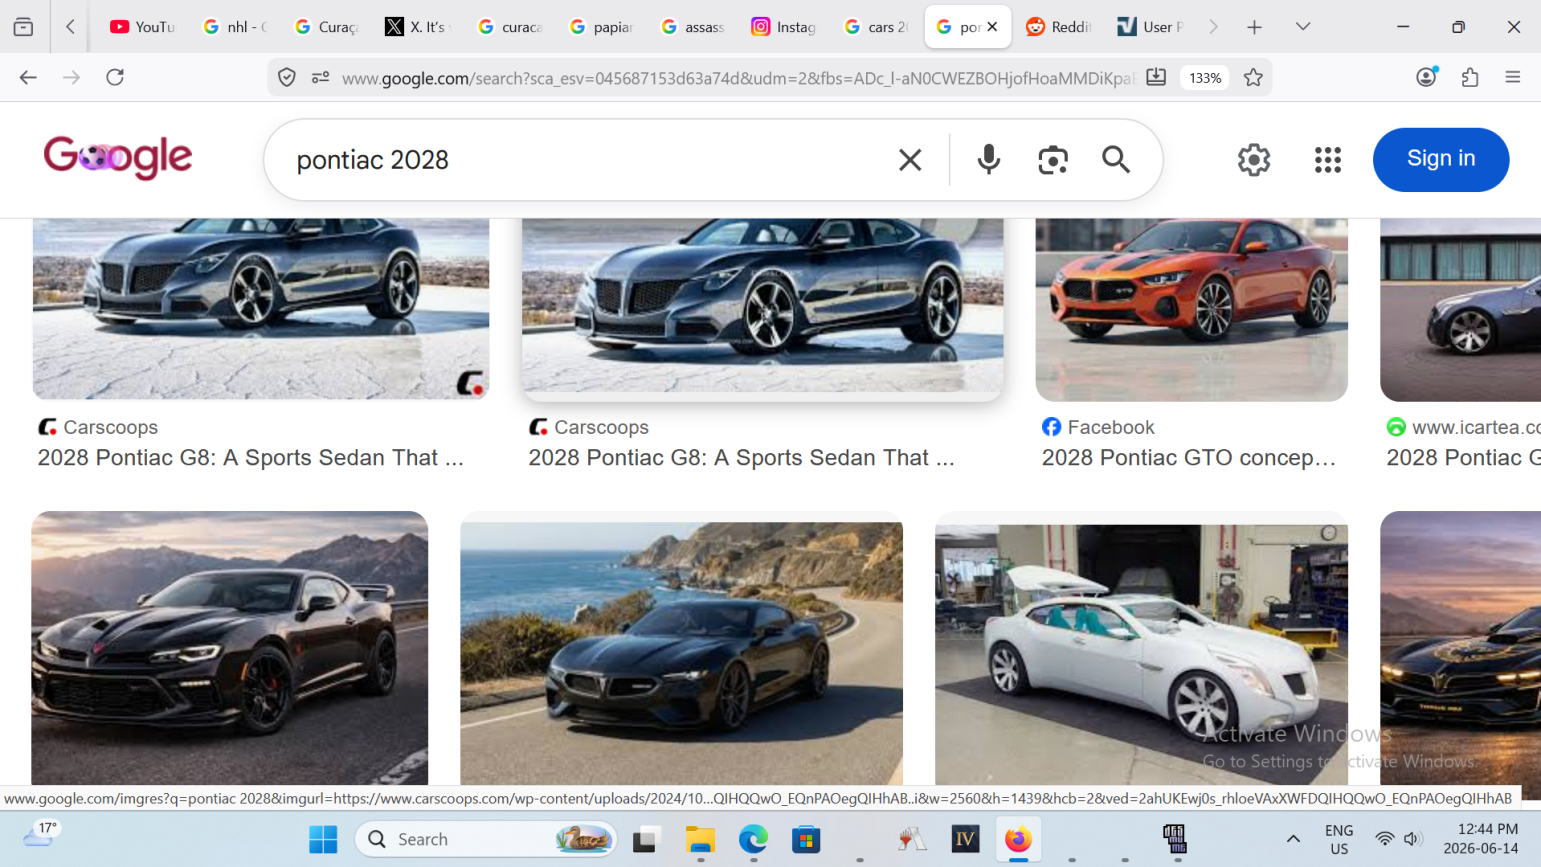Viewport: 1541px width, 867px height.
Task: Switch to the Reddit tab
Action: click(1059, 27)
